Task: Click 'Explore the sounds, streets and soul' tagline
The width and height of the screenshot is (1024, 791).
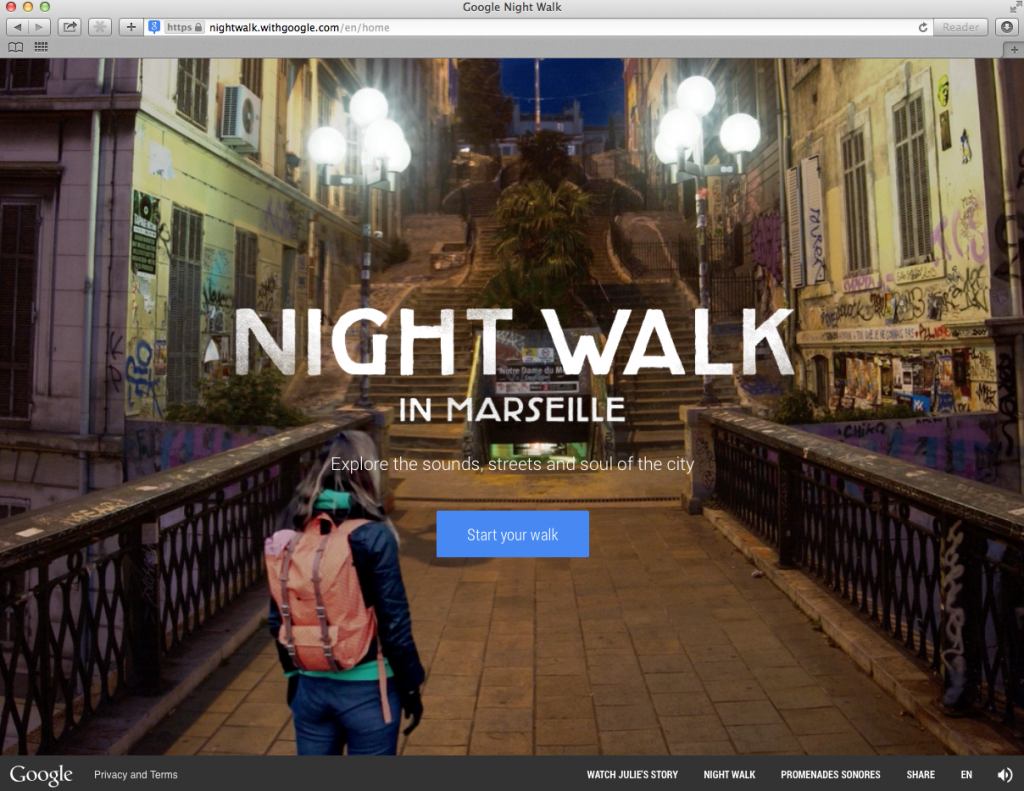Action: coord(513,464)
